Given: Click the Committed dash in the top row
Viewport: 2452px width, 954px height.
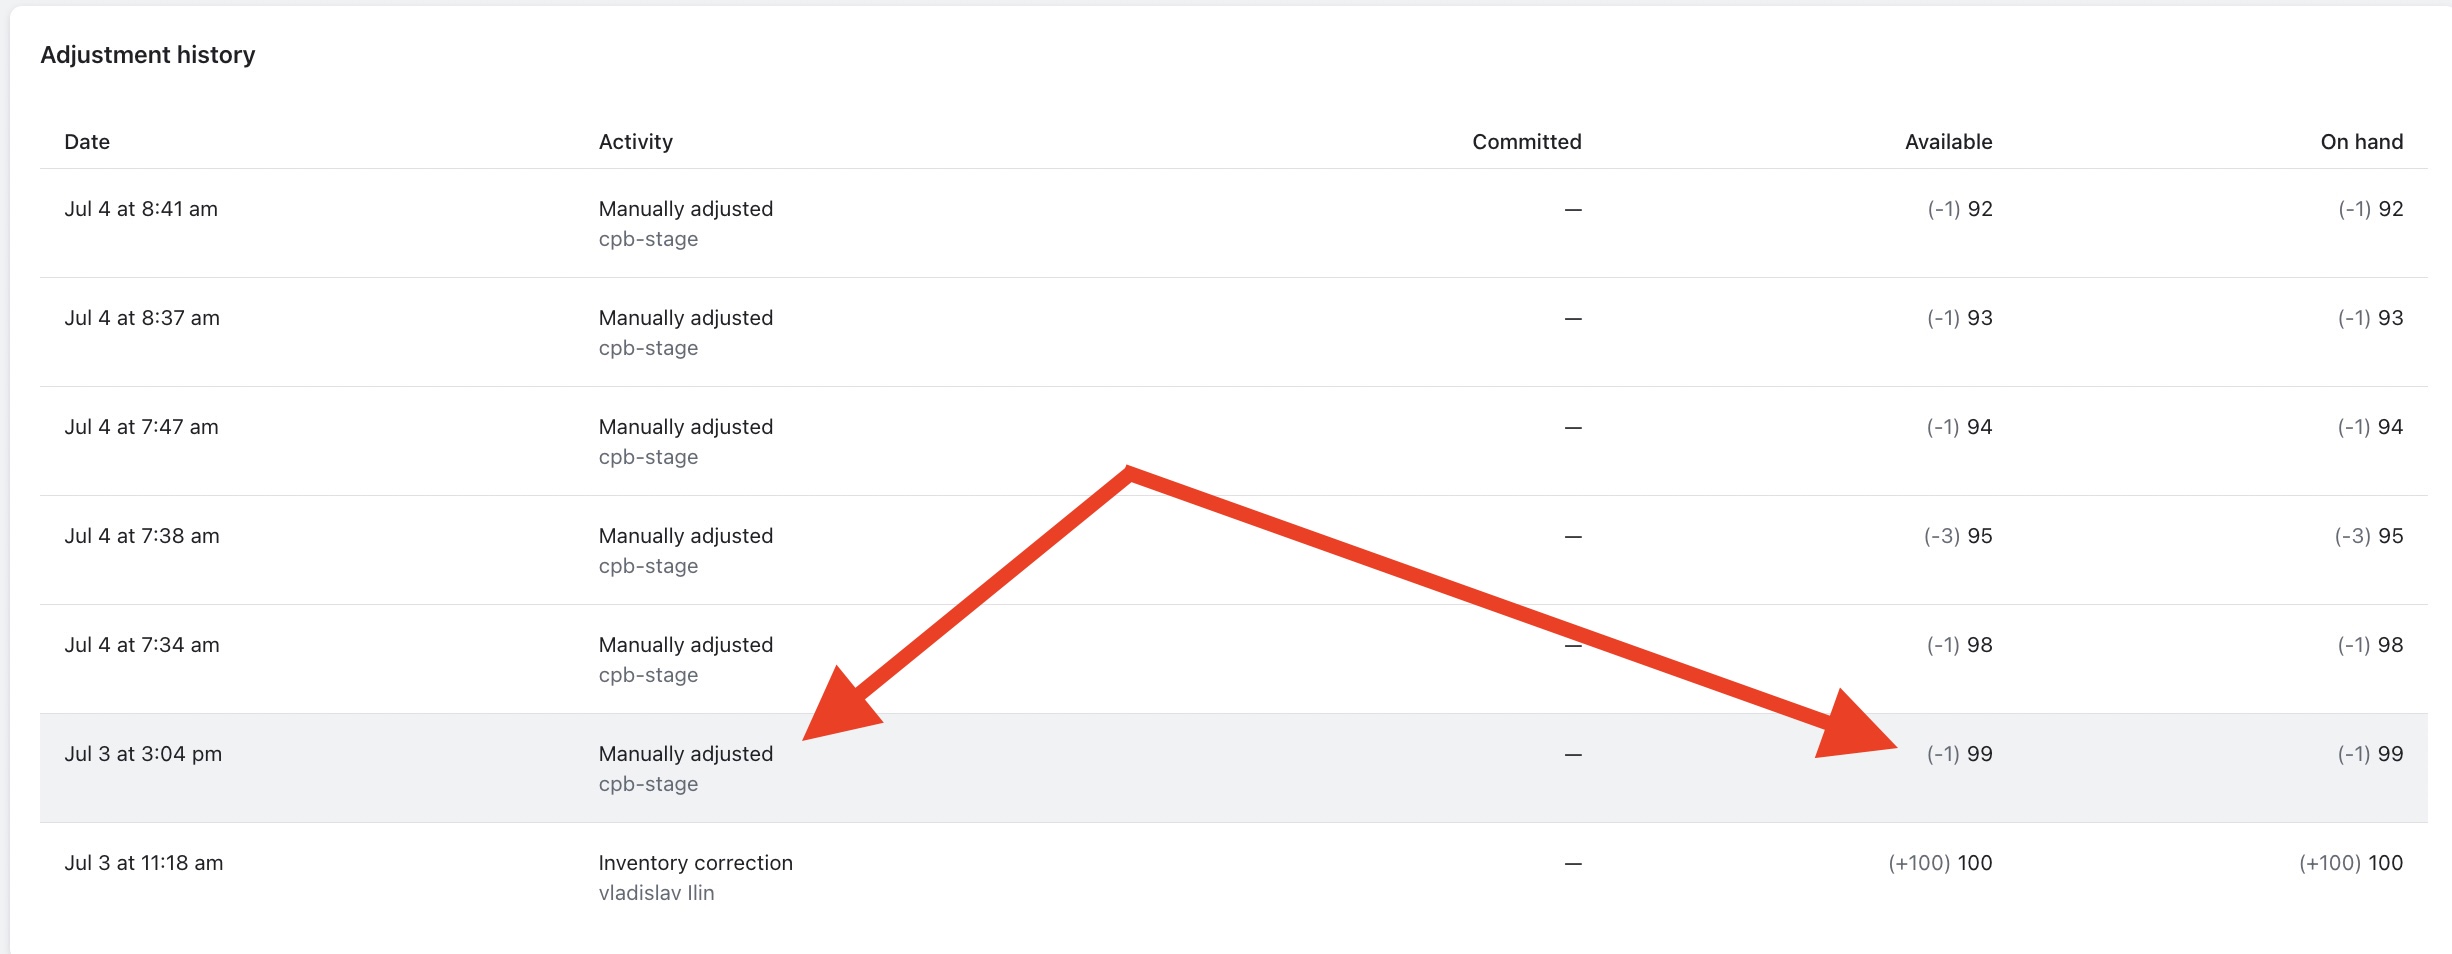Looking at the screenshot, I should [x=1573, y=211].
